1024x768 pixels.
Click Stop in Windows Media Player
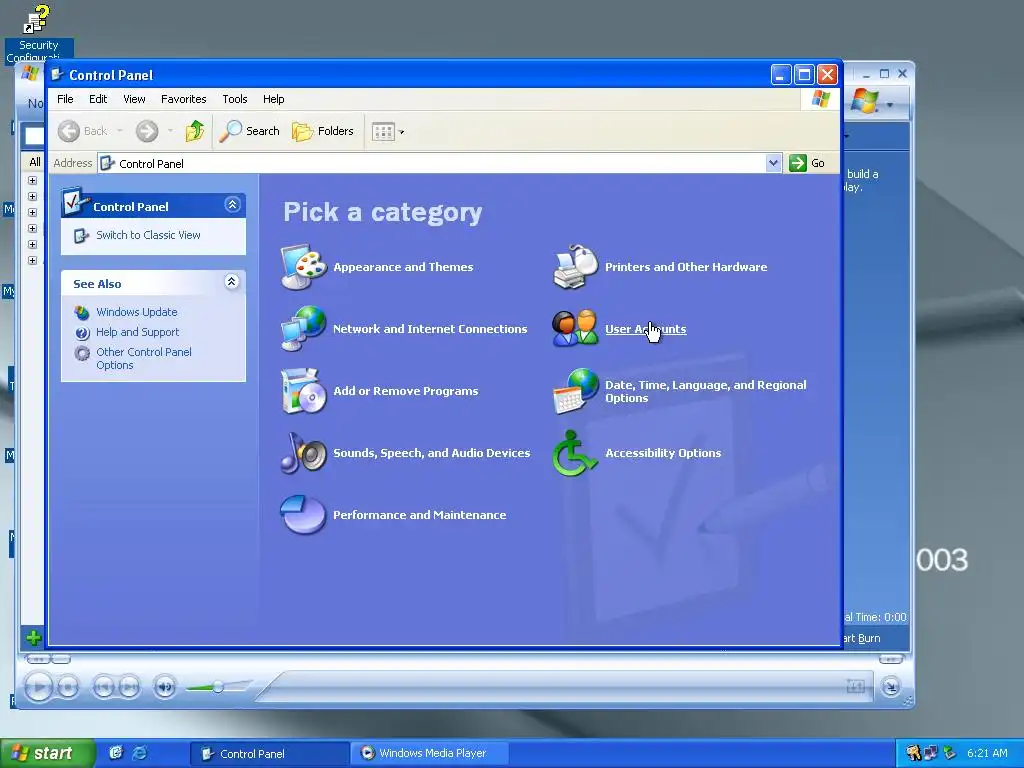(68, 686)
